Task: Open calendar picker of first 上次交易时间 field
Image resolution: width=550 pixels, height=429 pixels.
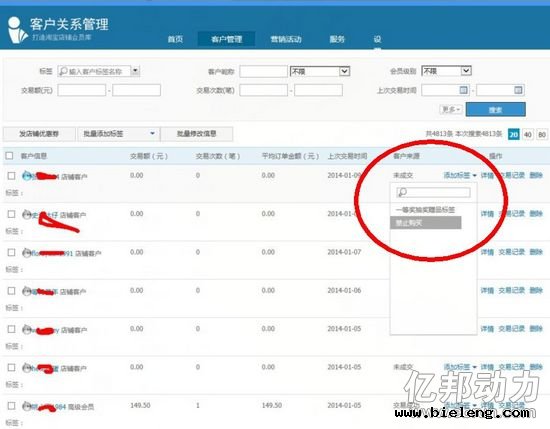Action: (x=463, y=90)
